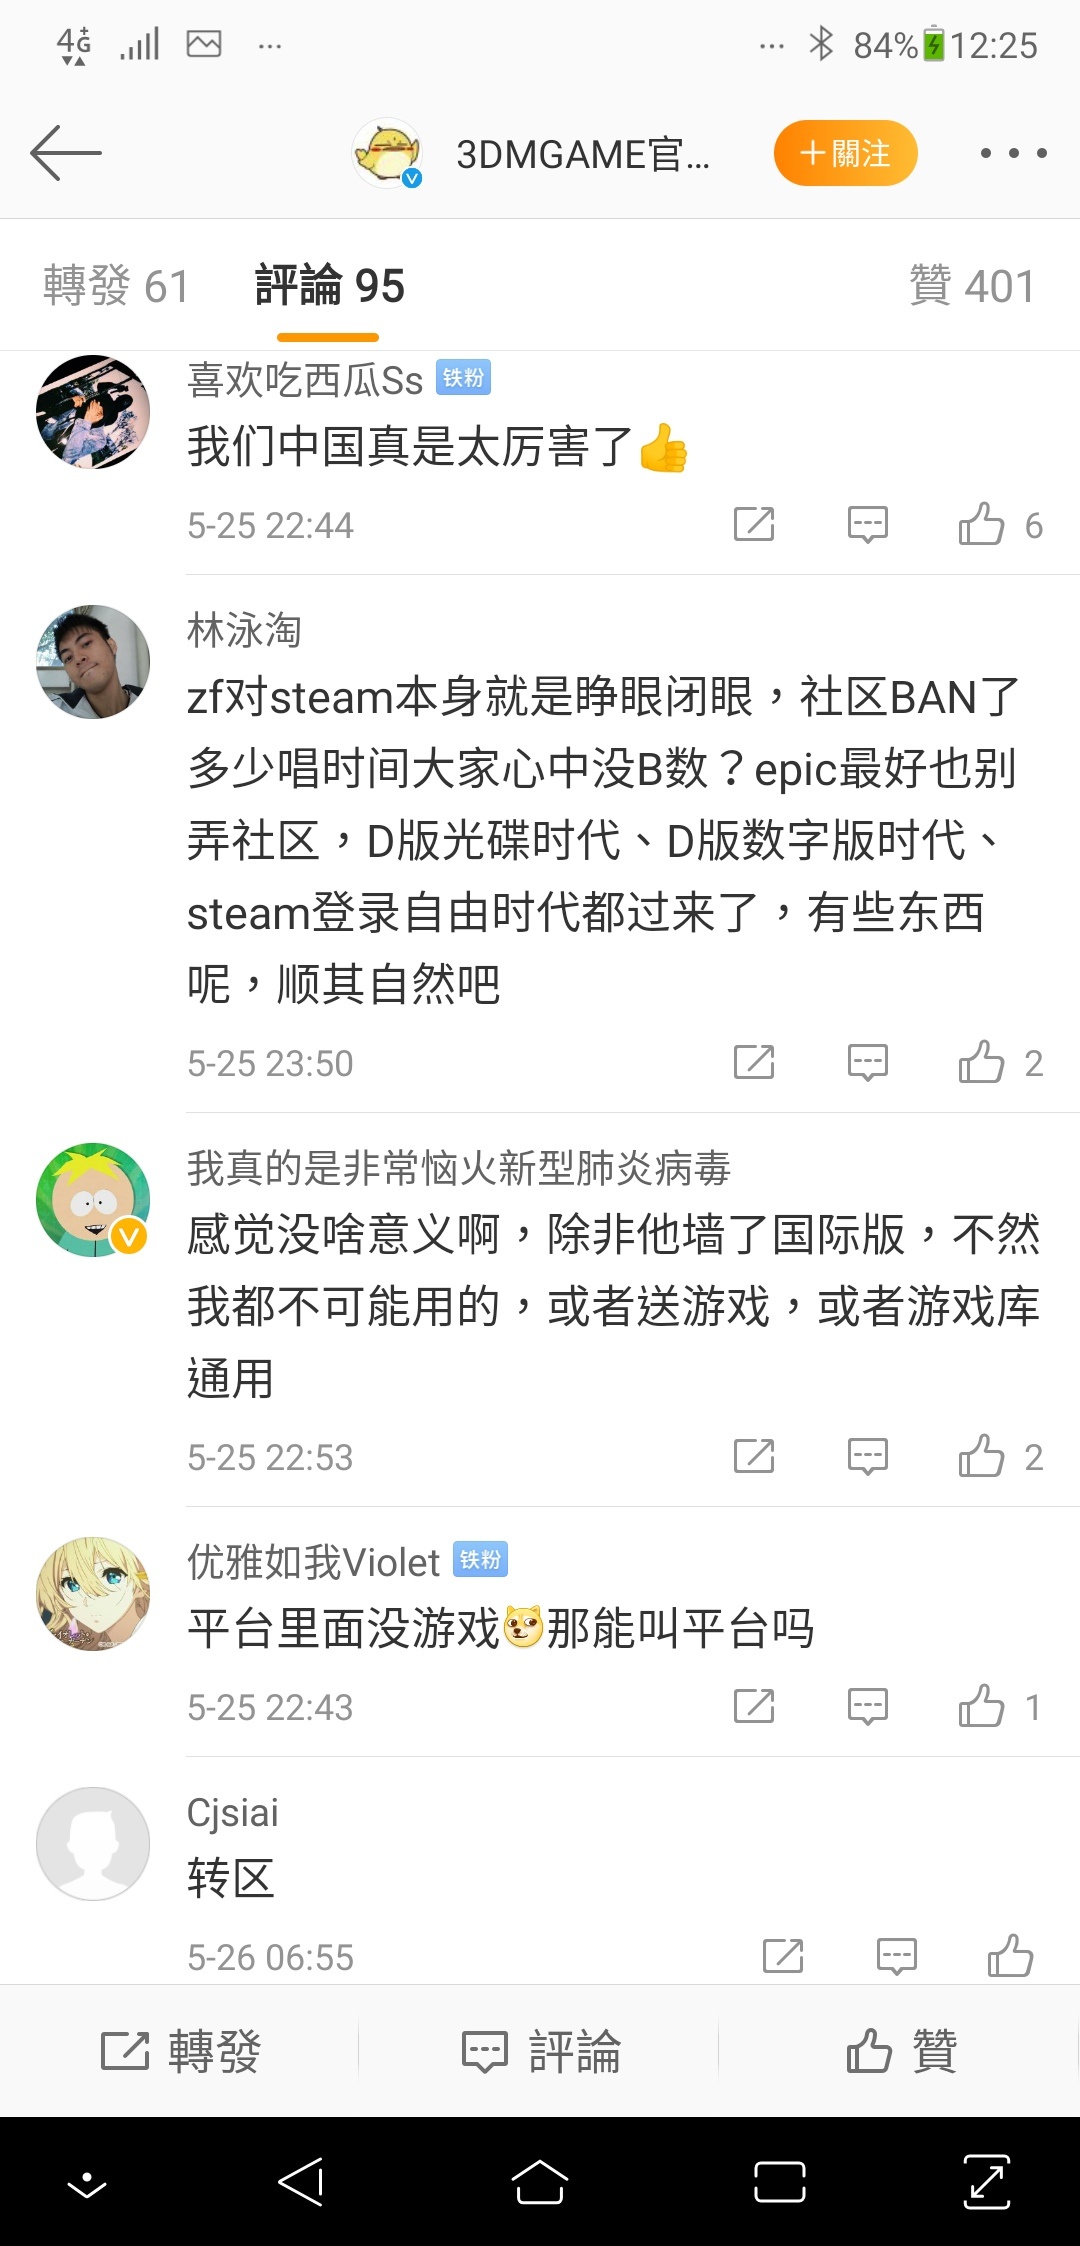Reply to Cjsiai's comment via bubble icon
This screenshot has width=1080, height=2246.
click(896, 1956)
